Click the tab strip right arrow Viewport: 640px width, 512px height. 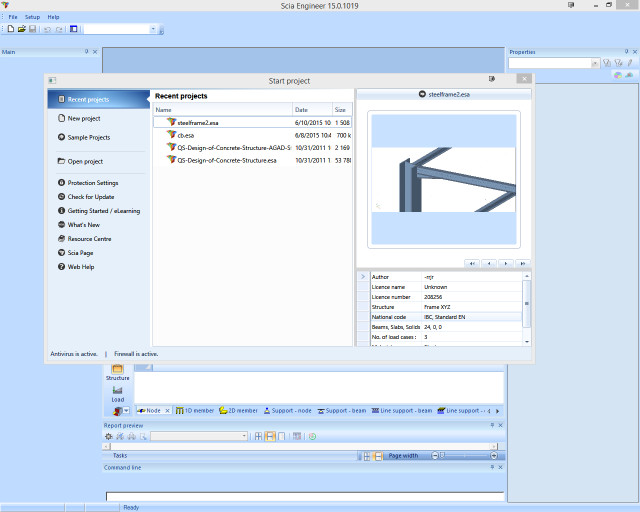(x=498, y=411)
